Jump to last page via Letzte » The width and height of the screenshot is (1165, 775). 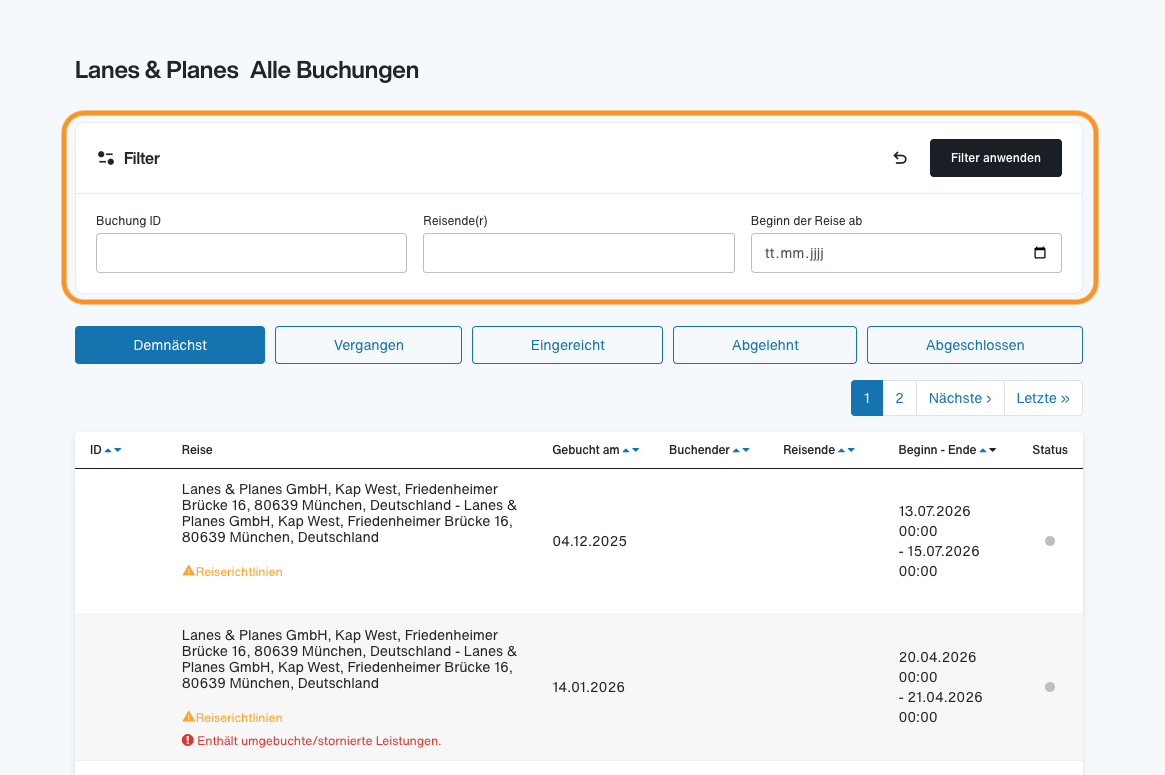(x=1043, y=398)
